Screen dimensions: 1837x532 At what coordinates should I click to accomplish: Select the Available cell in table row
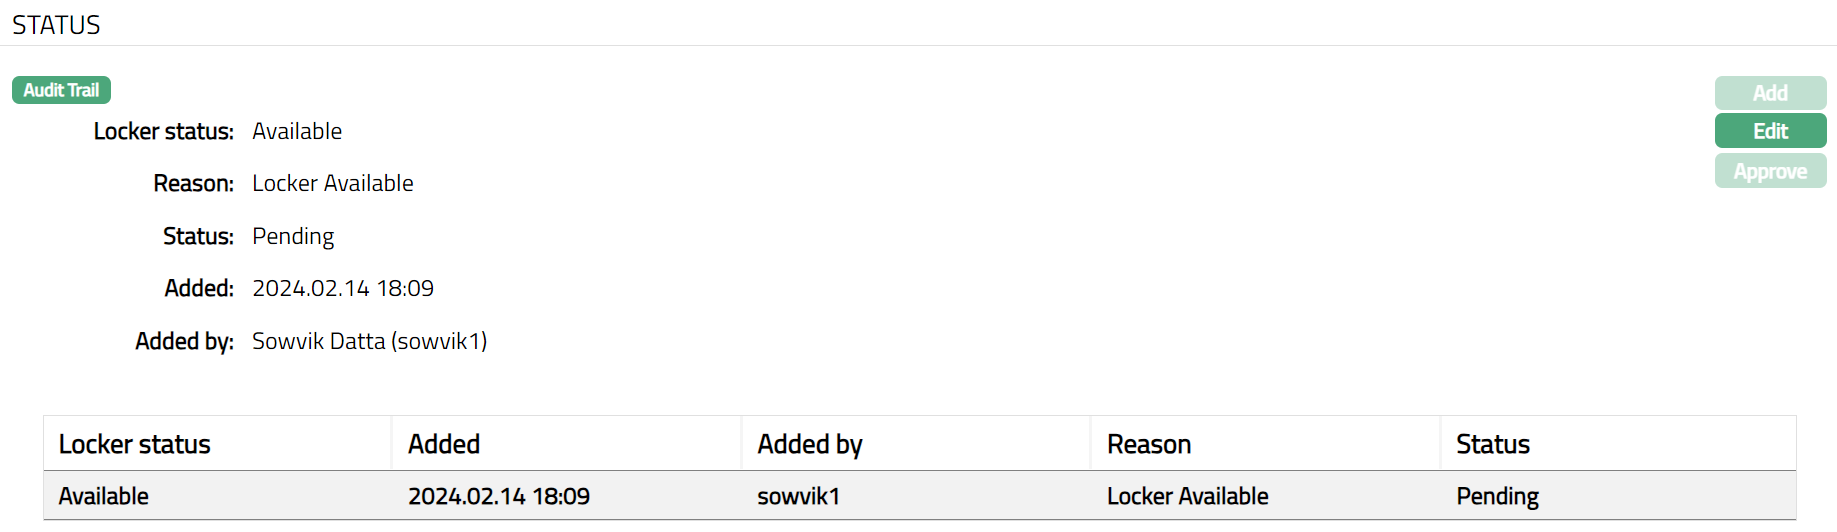tap(104, 496)
